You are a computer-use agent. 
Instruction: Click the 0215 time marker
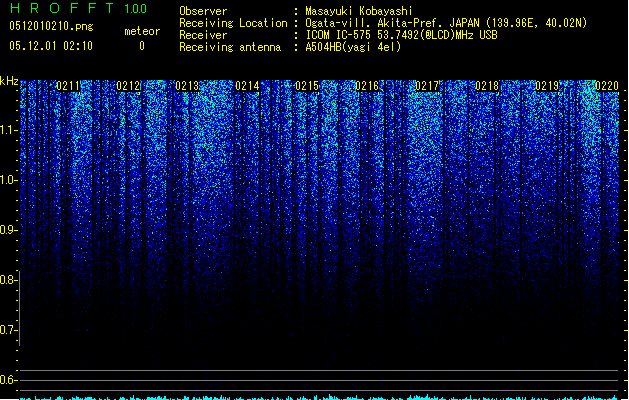click(307, 86)
